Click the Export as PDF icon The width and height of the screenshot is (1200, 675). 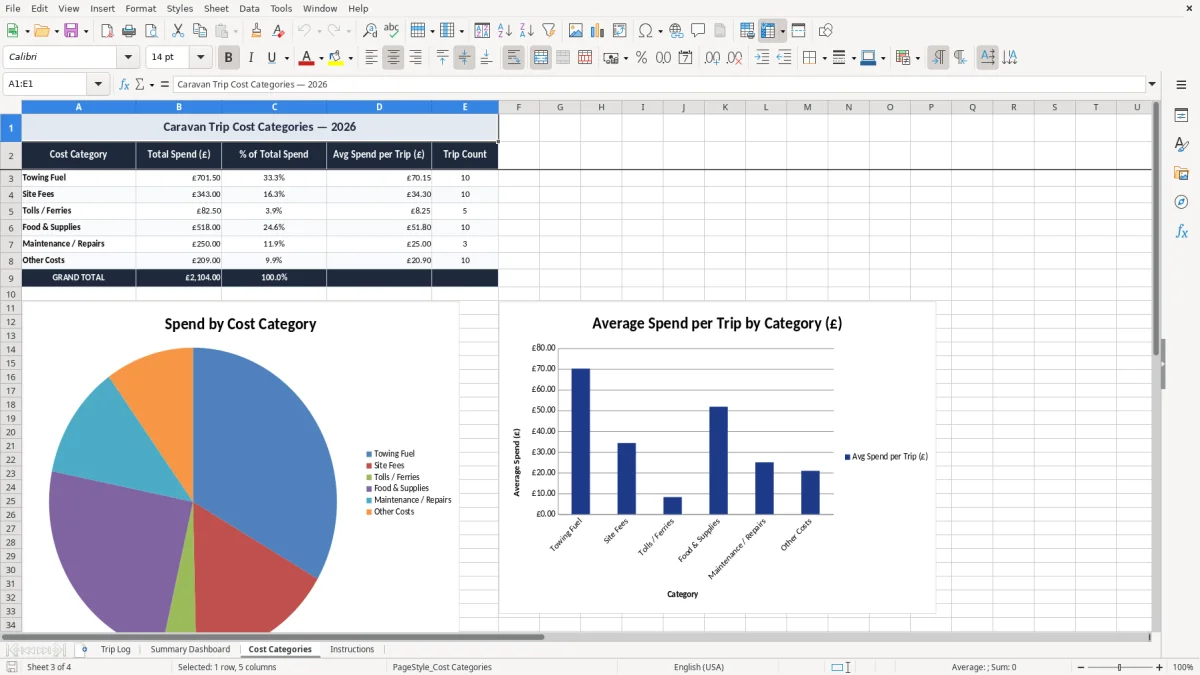106,31
